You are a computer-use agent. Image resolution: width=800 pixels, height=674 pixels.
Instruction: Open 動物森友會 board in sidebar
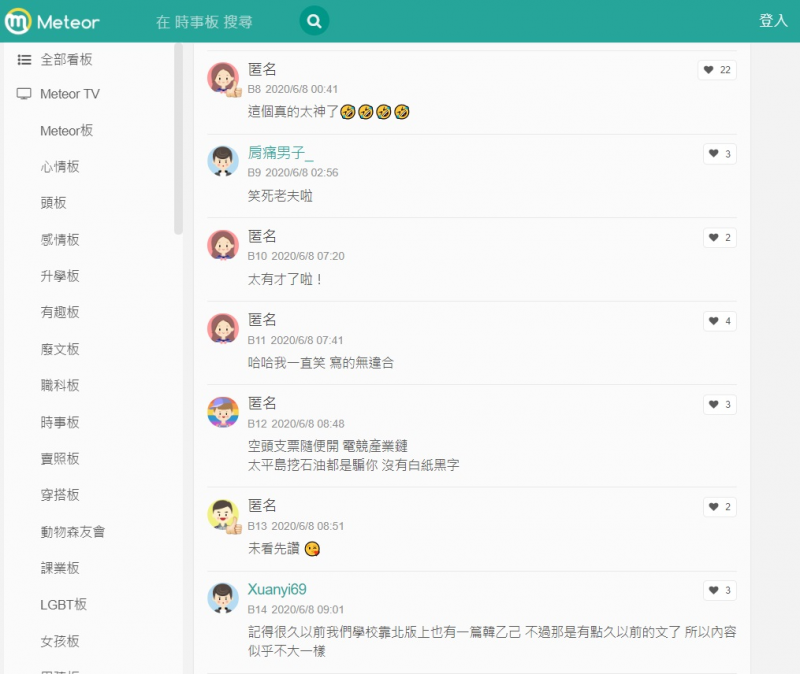[74, 531]
